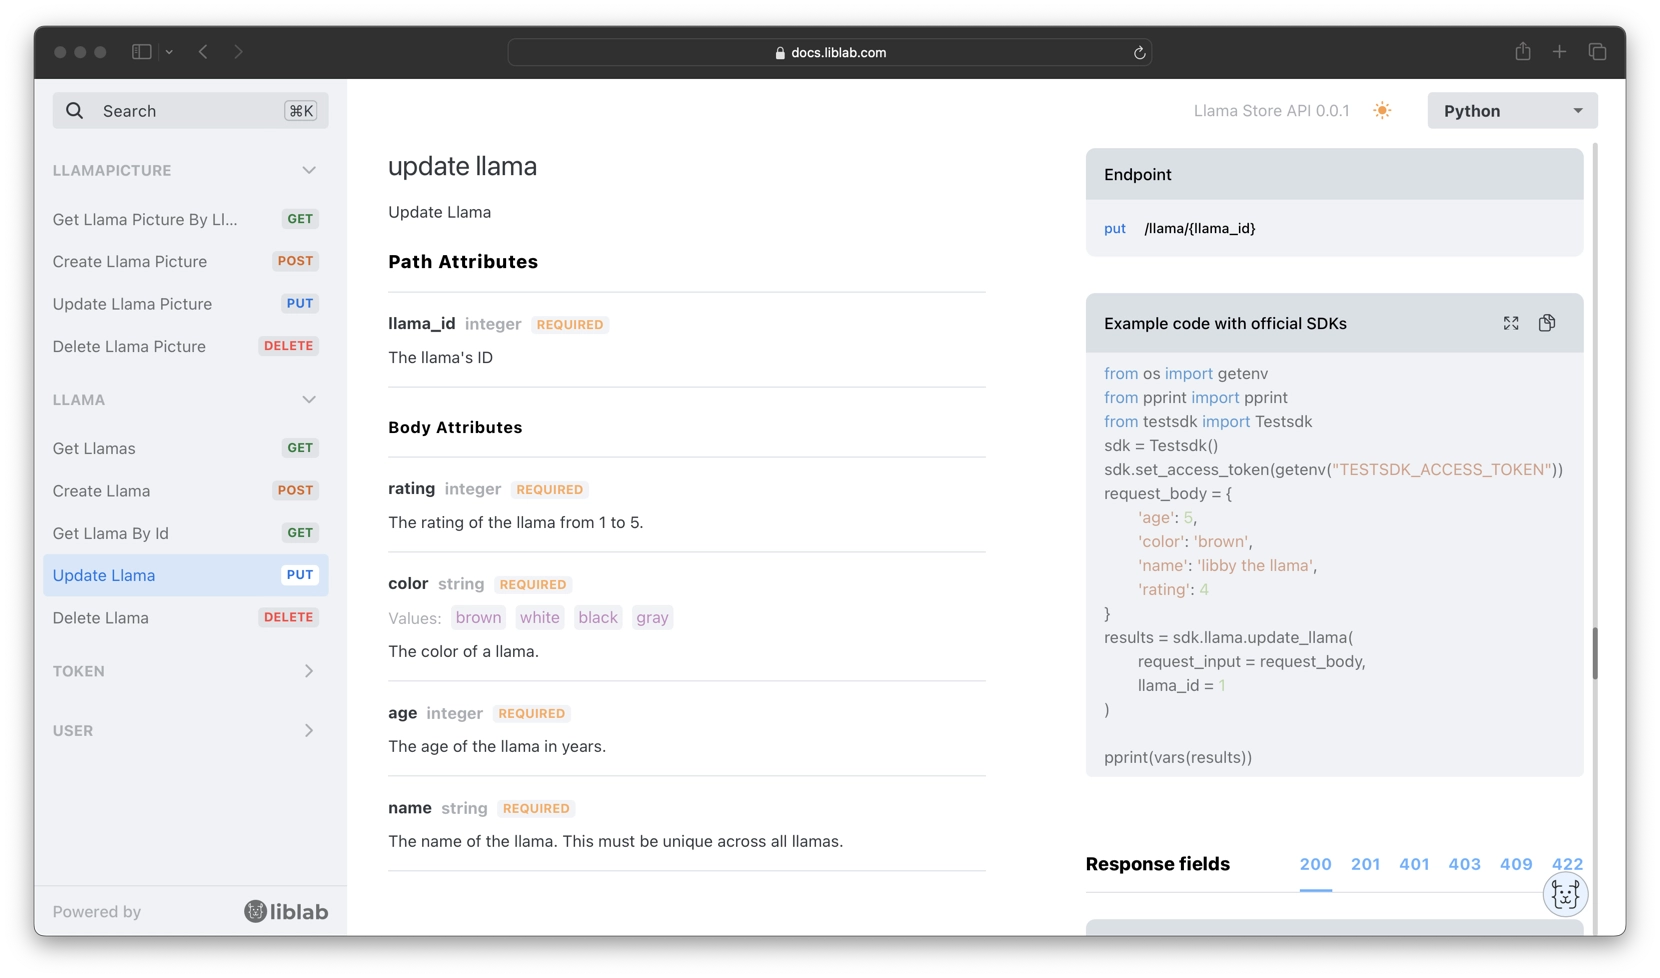Toggle the light/dark theme sun icon
The height and width of the screenshot is (978, 1660).
pos(1382,110)
